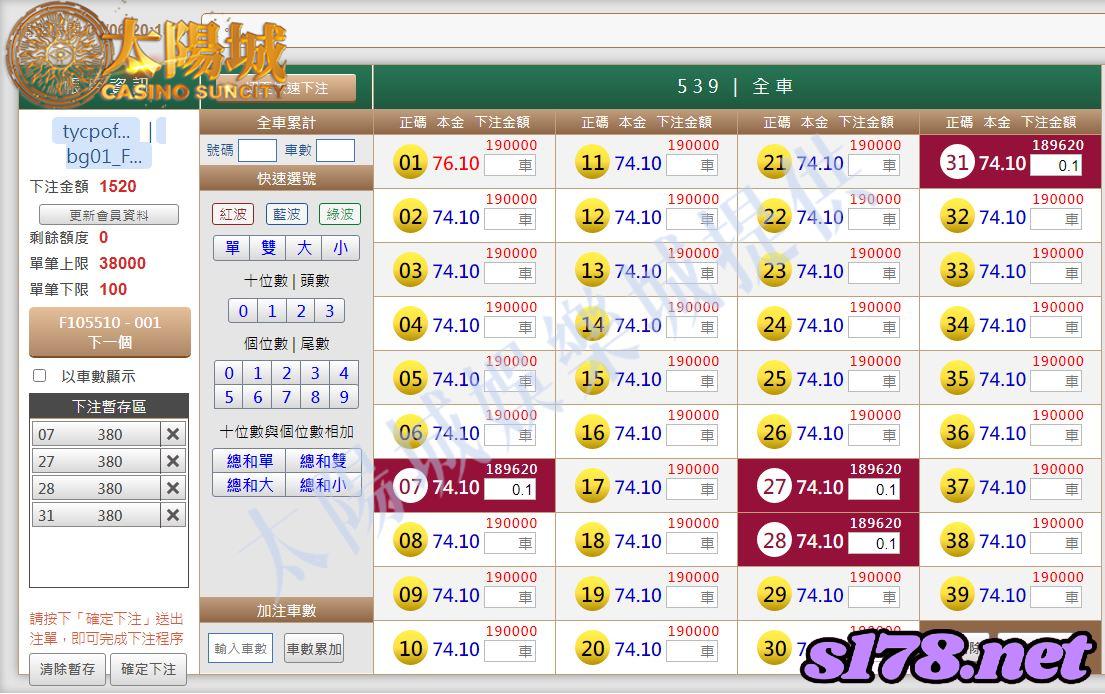1105x694 pixels.
Task: Click the 76.10 odds for number 01
Action: pos(455,163)
